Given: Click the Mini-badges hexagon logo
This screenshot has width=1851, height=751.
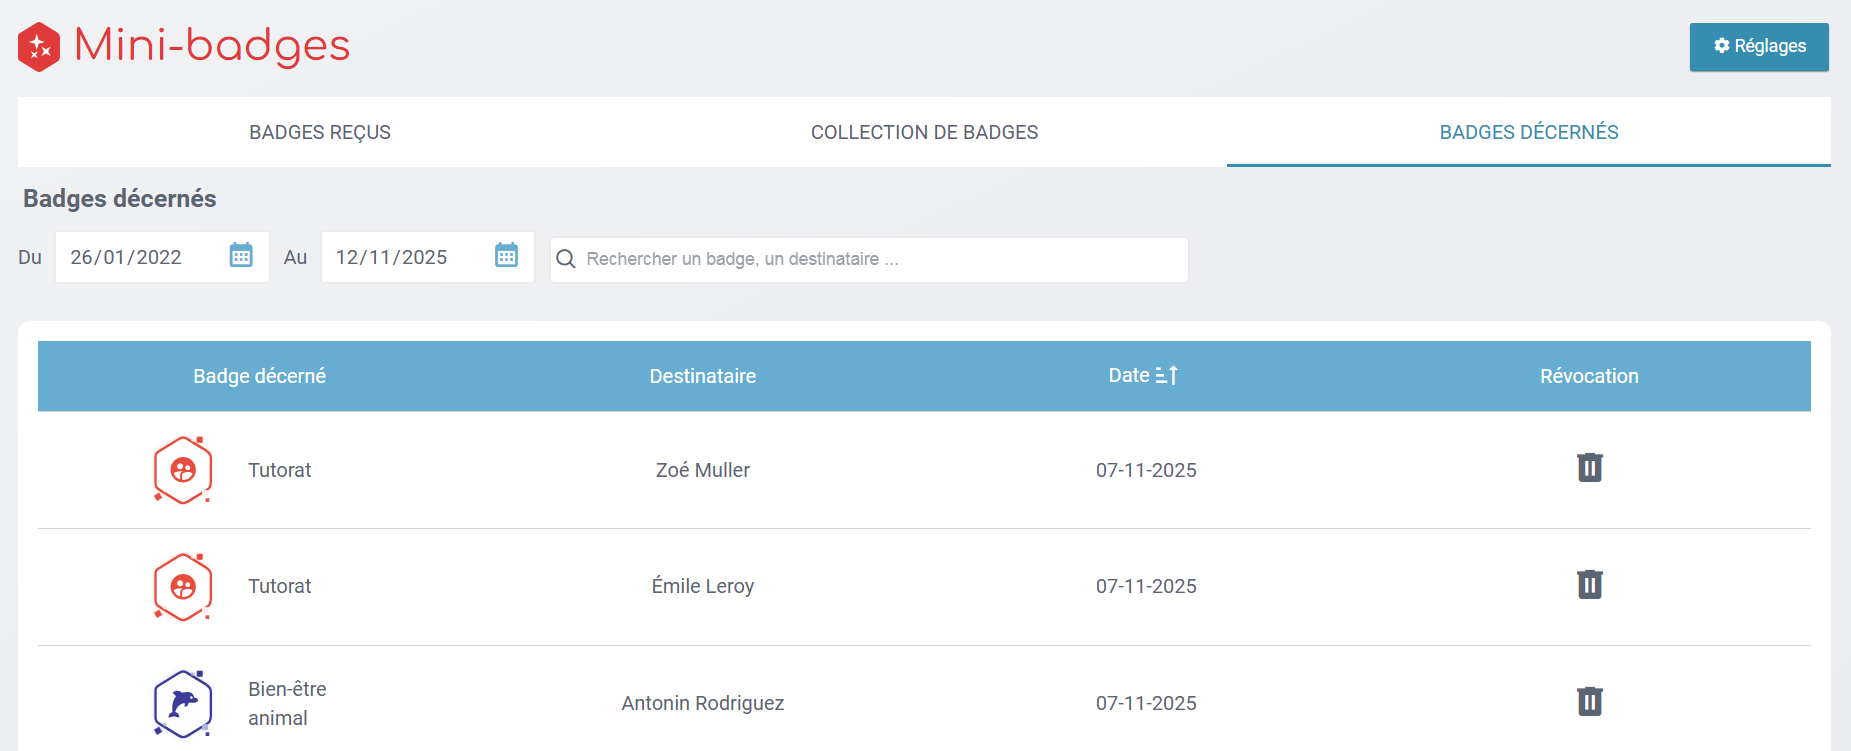Looking at the screenshot, I should click(x=39, y=47).
